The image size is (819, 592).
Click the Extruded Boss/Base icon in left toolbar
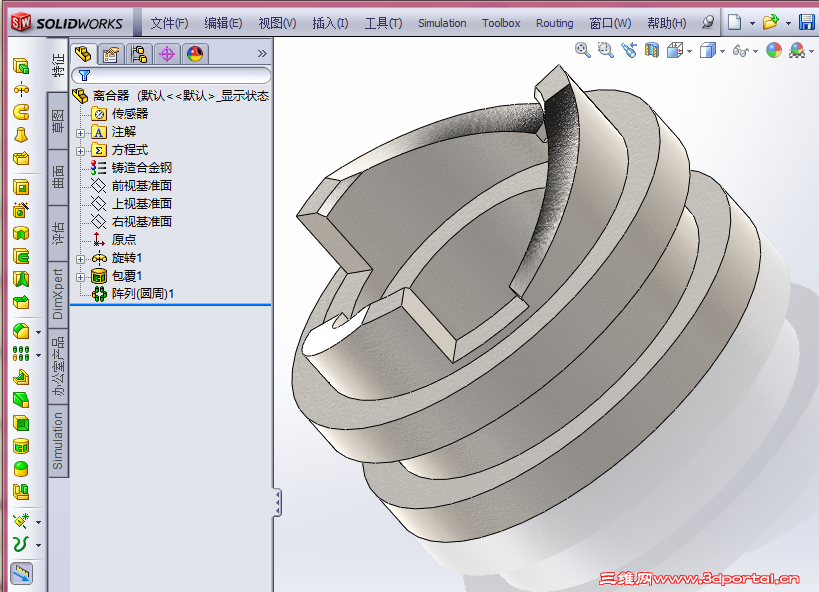[21, 66]
